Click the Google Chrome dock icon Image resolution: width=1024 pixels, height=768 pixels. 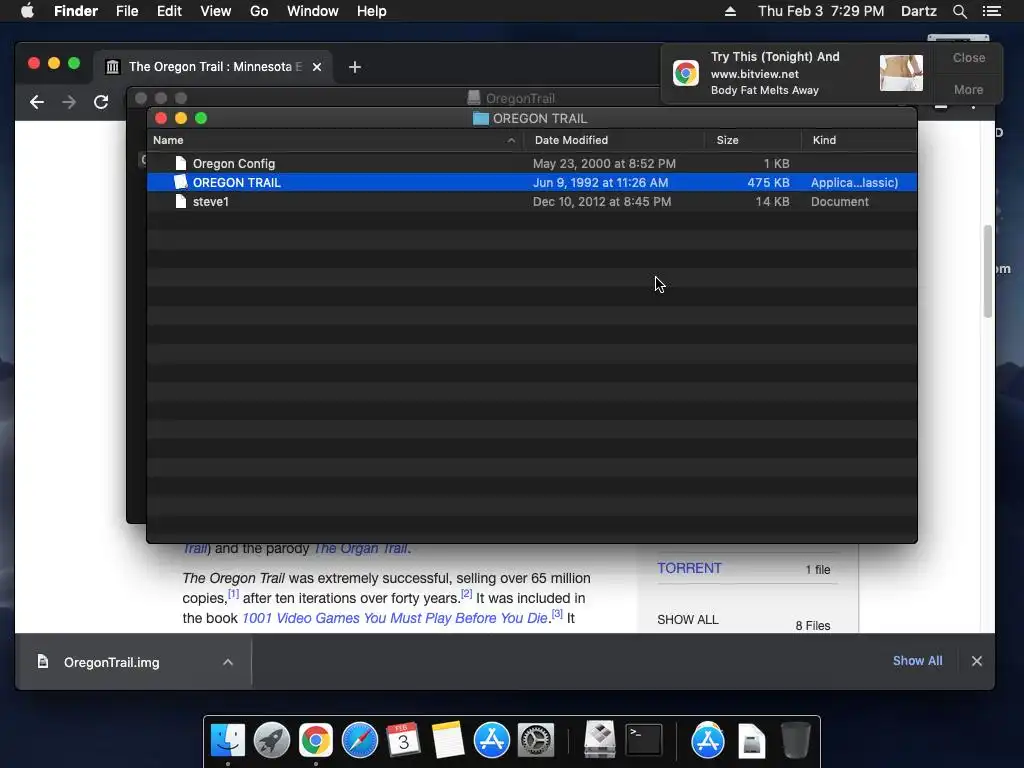pyautogui.click(x=315, y=740)
